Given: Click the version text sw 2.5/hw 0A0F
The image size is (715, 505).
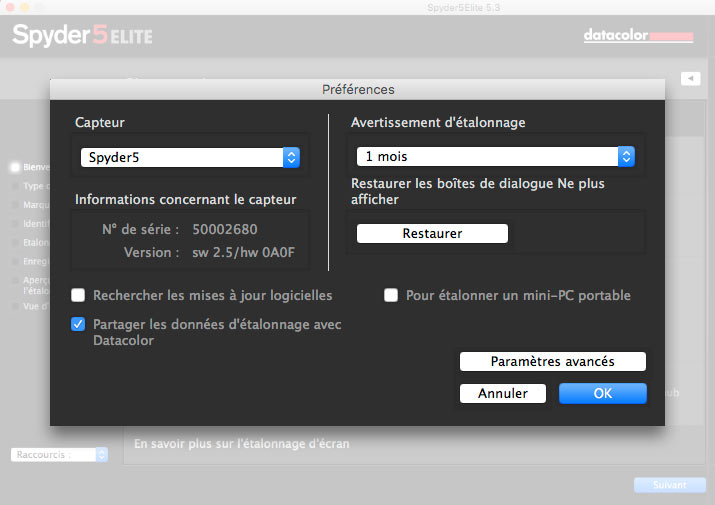Looking at the screenshot, I should coord(244,252).
